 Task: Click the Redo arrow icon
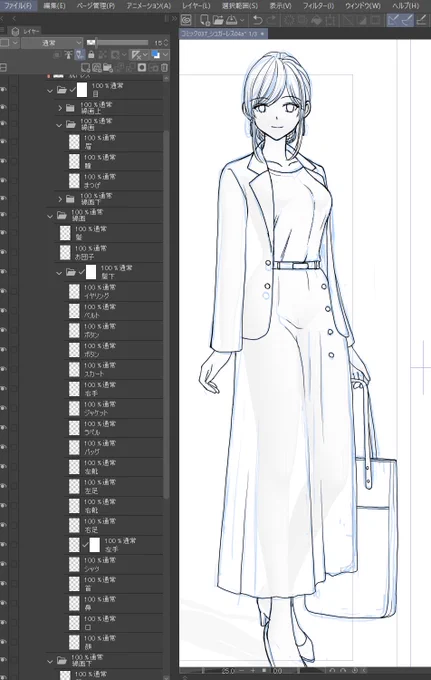pyautogui.click(x=271, y=20)
